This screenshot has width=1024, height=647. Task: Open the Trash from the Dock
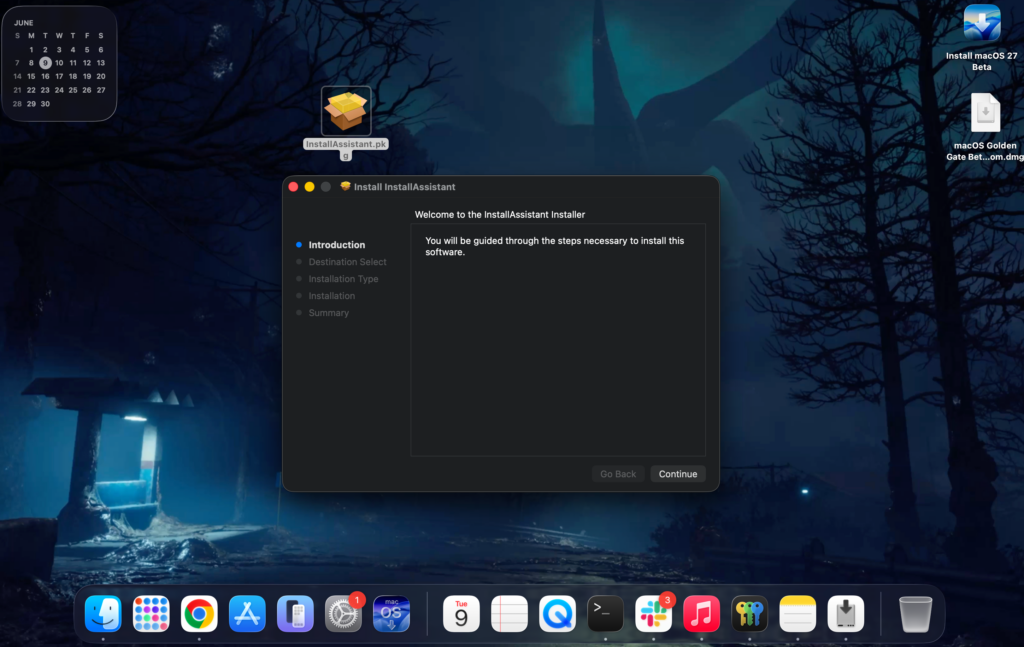pyautogui.click(x=915, y=614)
